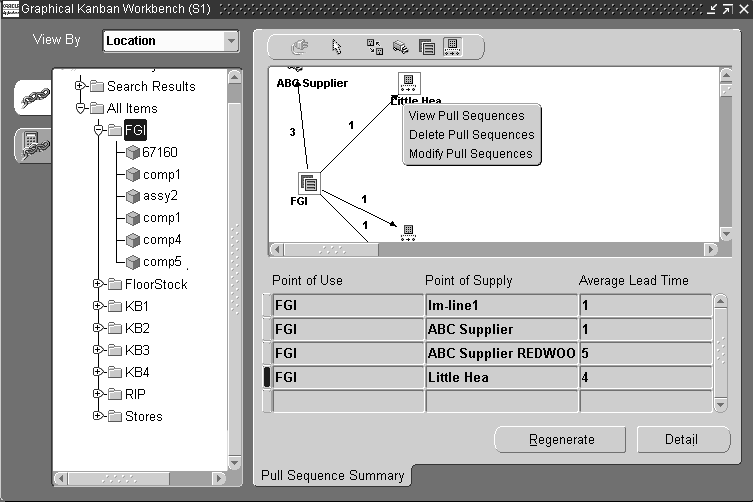Screen dimensions: 753x502
Task: Click the lower production line node icon
Action: pos(408,233)
